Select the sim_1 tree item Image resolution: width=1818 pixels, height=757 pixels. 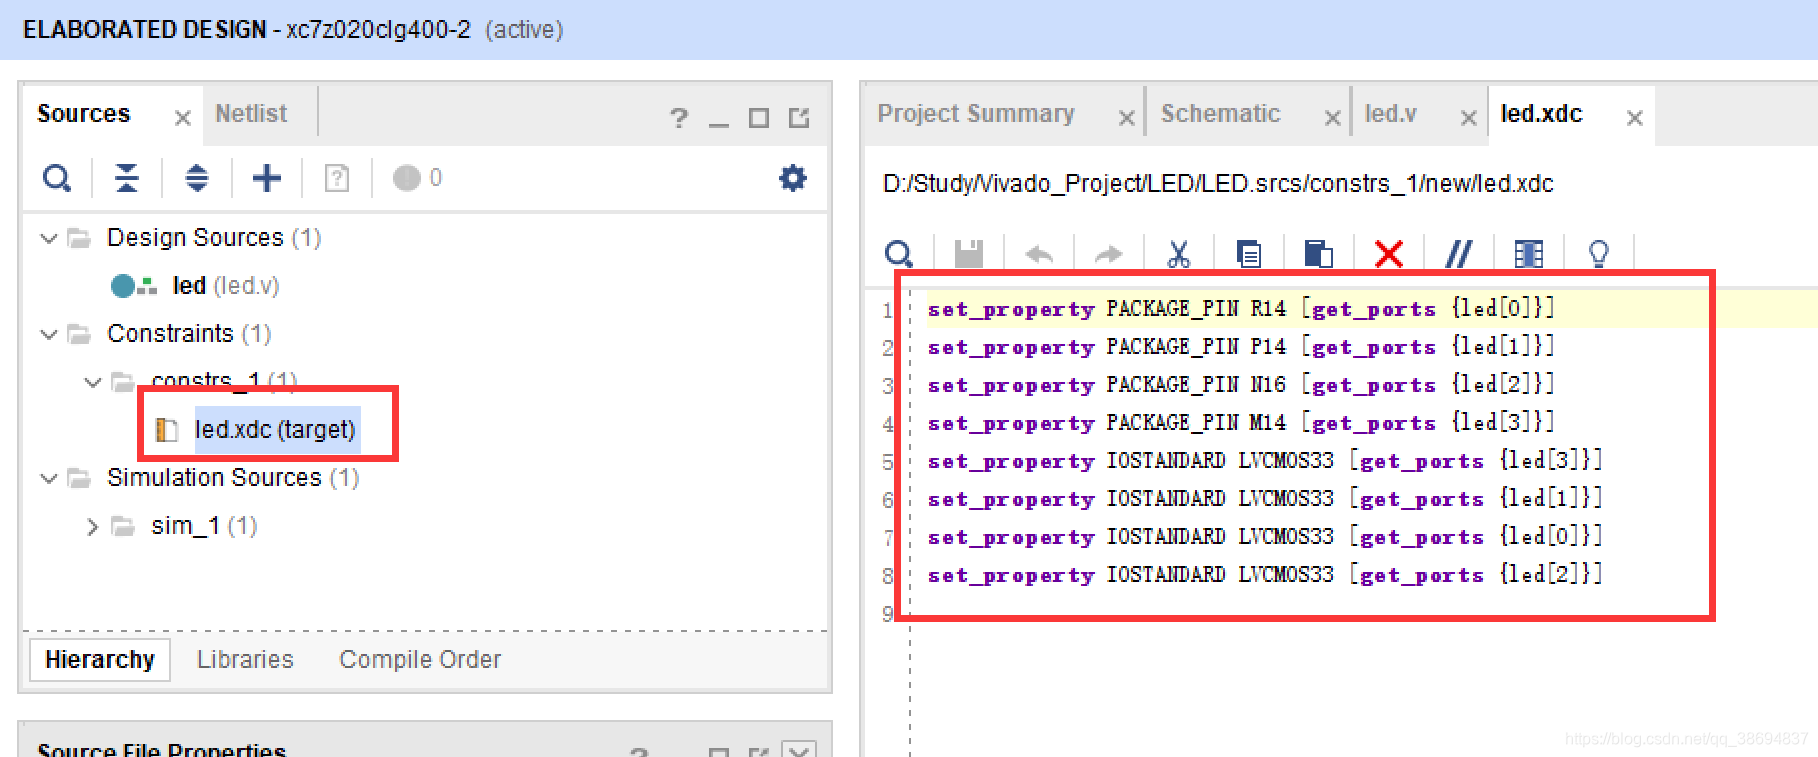click(204, 526)
